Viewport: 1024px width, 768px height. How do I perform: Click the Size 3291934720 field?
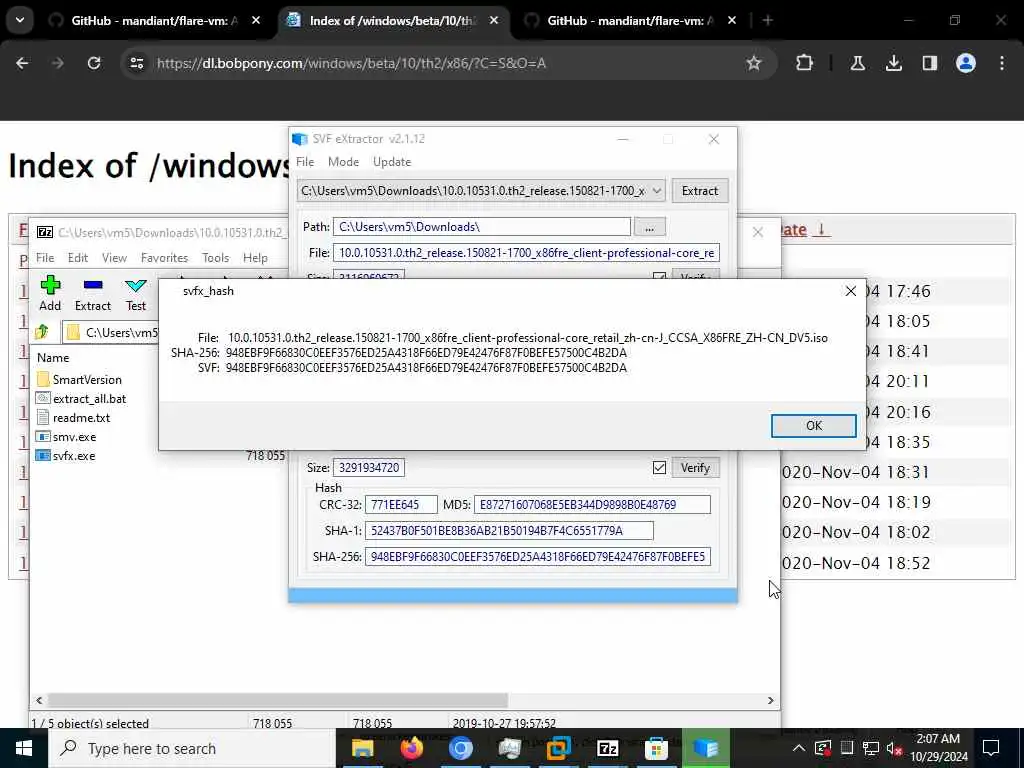pos(369,468)
